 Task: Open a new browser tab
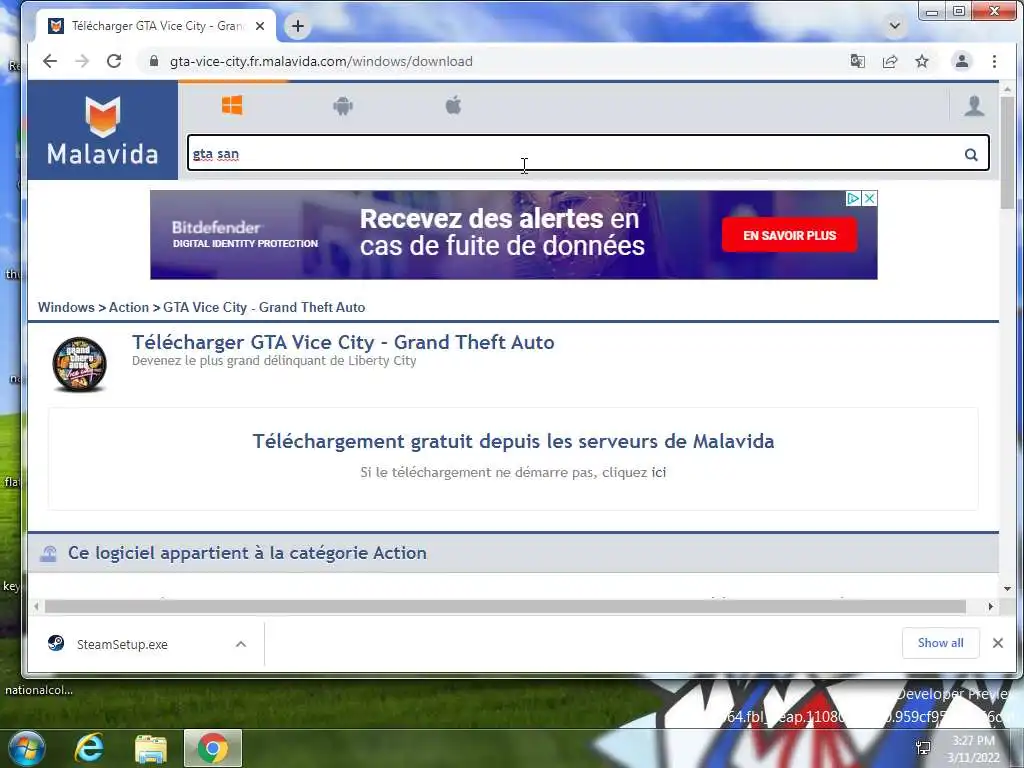click(298, 26)
